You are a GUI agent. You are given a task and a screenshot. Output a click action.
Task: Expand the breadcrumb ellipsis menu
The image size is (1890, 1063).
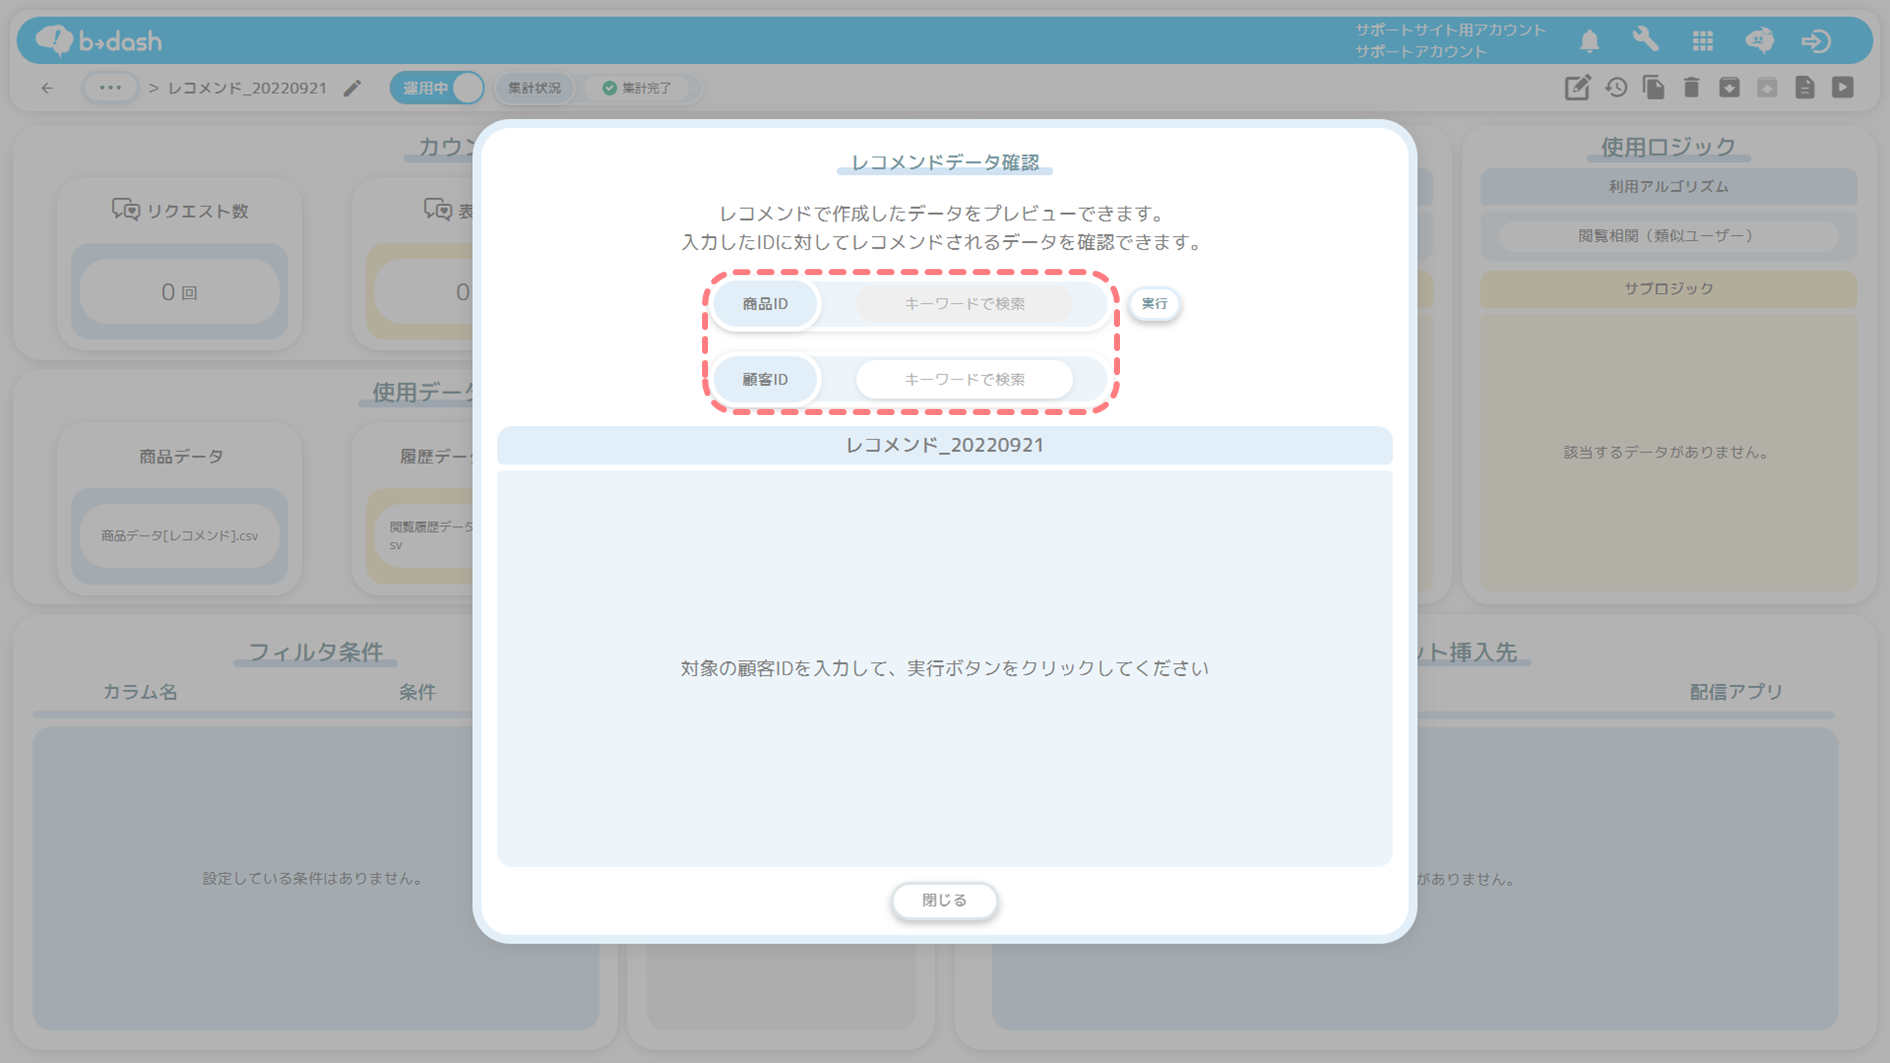(x=110, y=88)
